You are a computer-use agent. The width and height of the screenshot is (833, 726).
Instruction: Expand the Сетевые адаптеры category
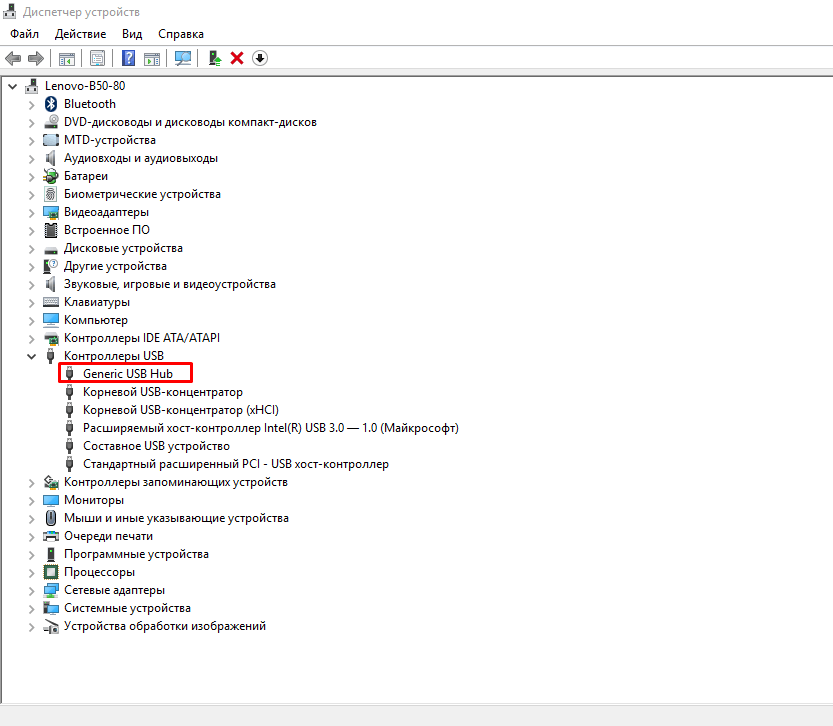pos(31,591)
